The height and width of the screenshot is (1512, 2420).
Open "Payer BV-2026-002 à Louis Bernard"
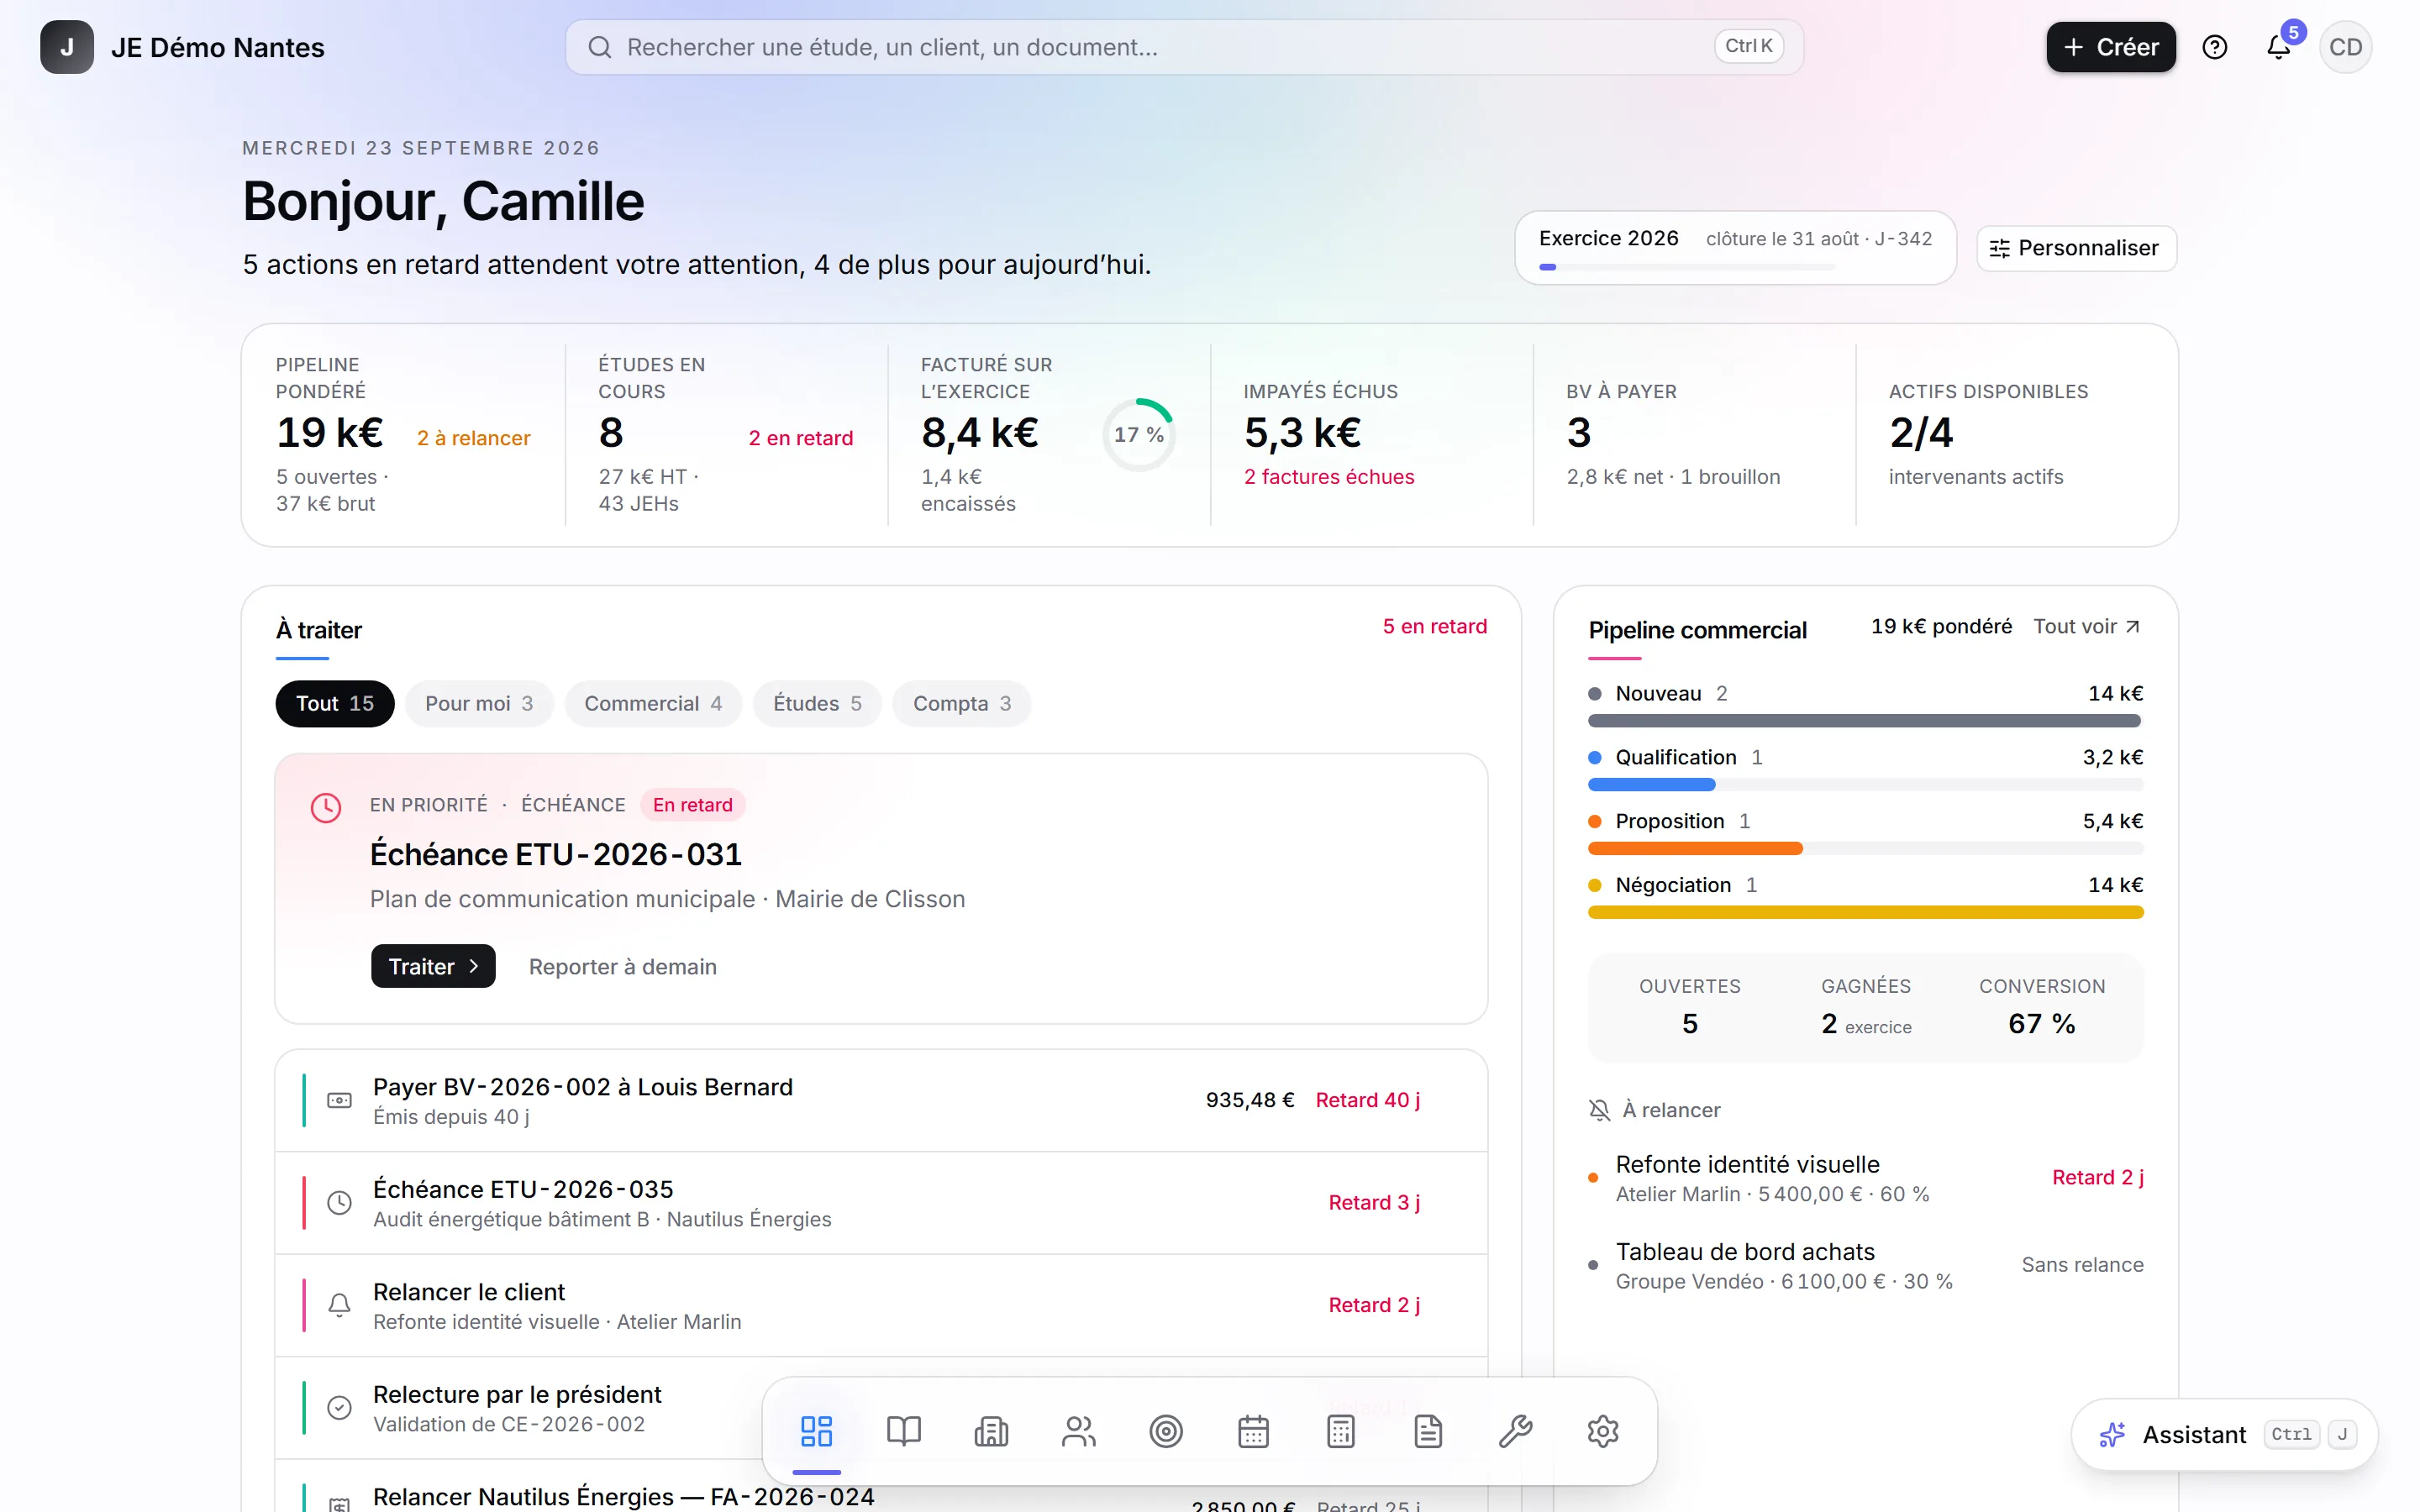583,1087
